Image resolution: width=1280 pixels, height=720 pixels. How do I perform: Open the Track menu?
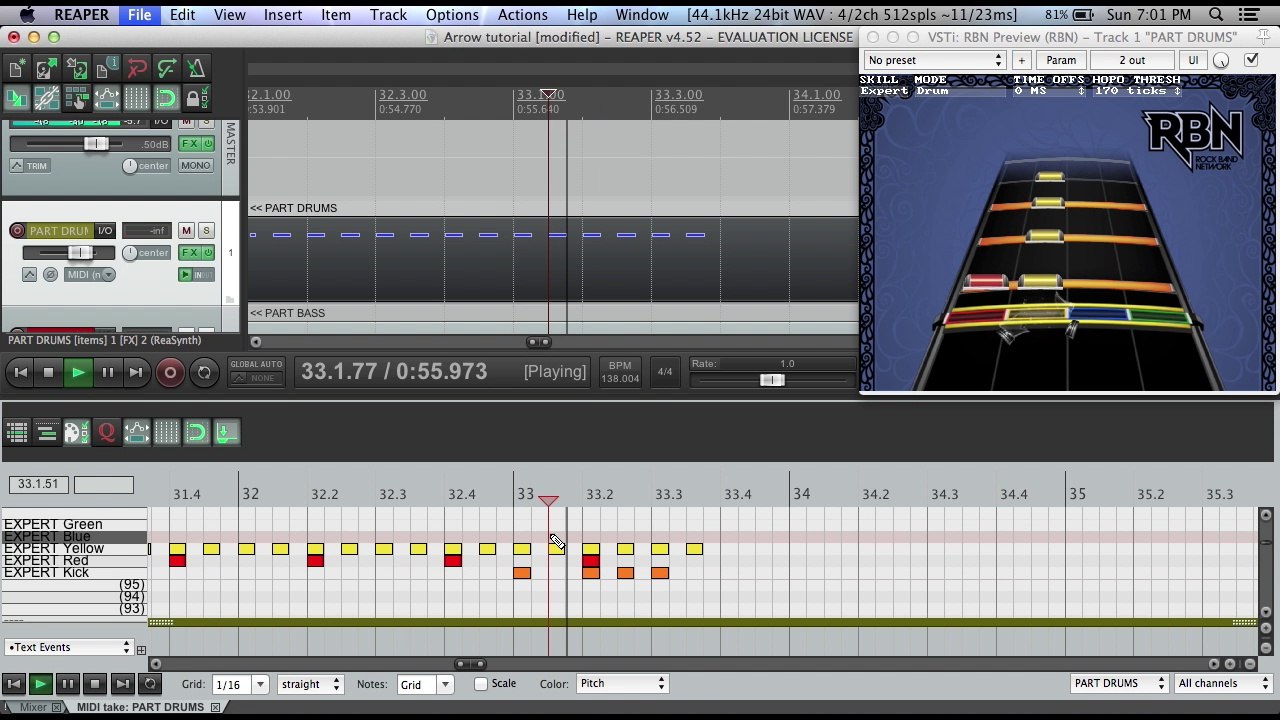click(x=388, y=15)
